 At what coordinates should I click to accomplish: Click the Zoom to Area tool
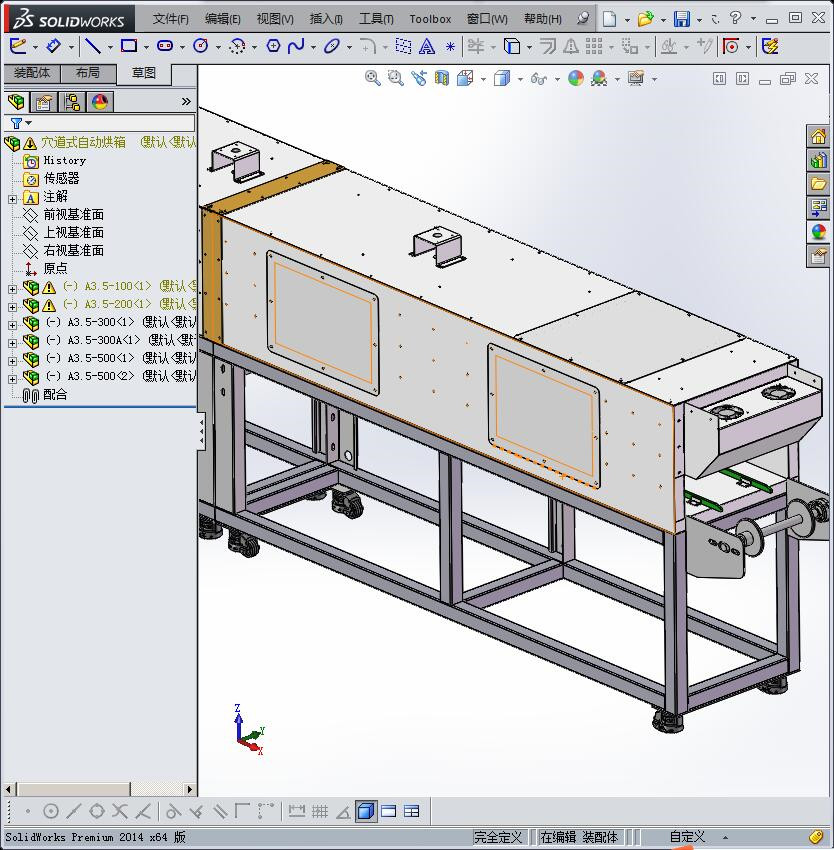click(x=394, y=78)
